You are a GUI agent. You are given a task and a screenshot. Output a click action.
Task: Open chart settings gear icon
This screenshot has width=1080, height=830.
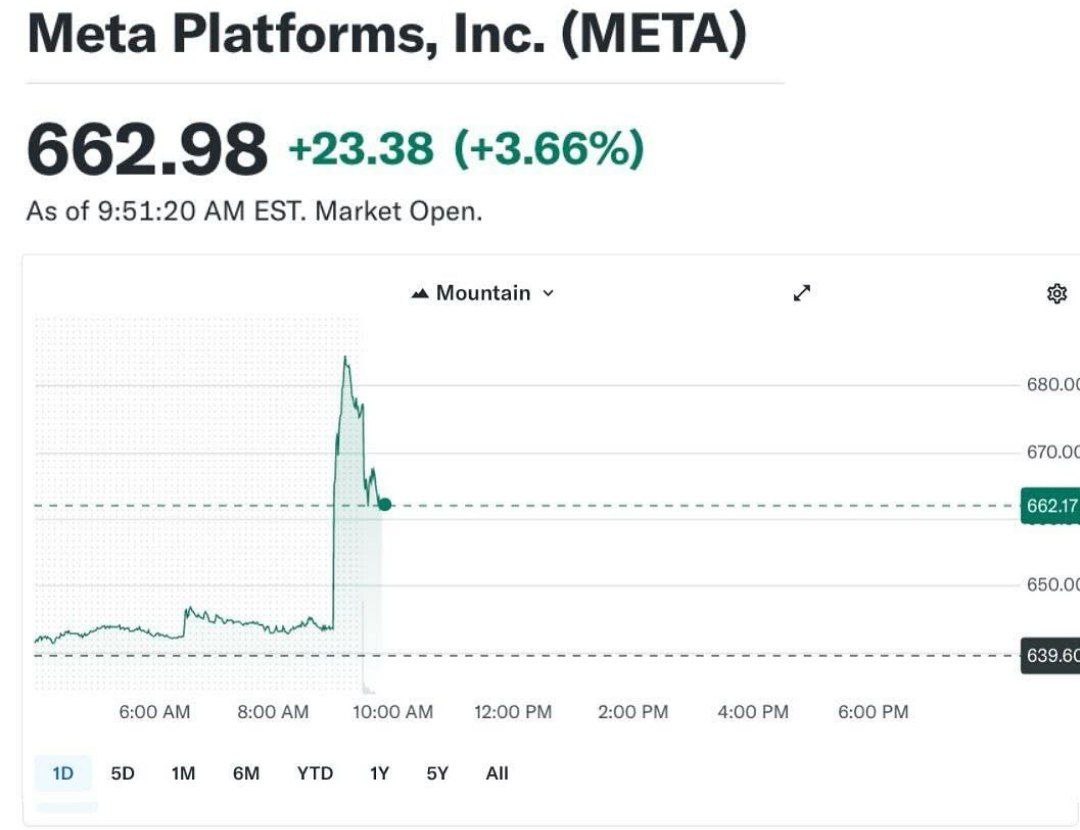(1056, 293)
